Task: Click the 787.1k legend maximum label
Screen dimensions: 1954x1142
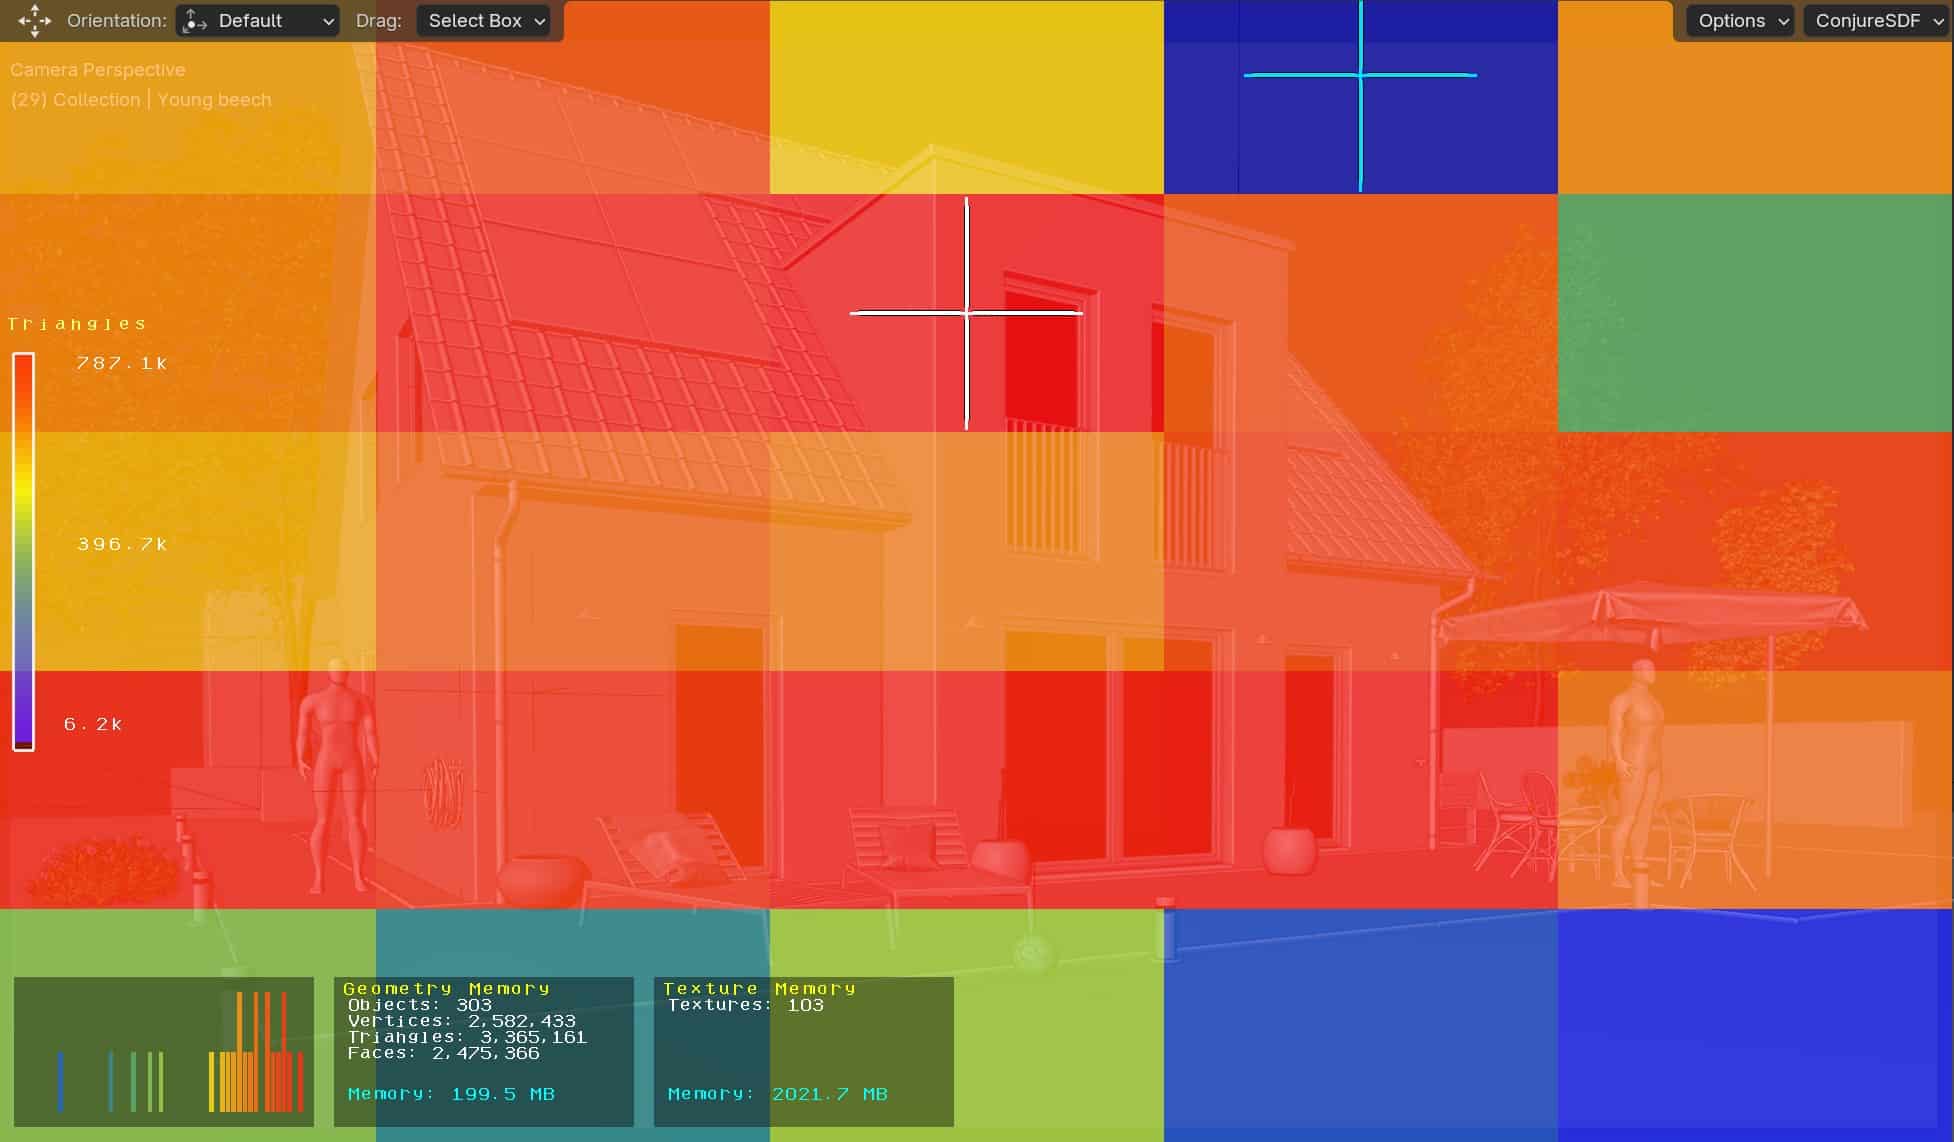Action: (x=122, y=363)
